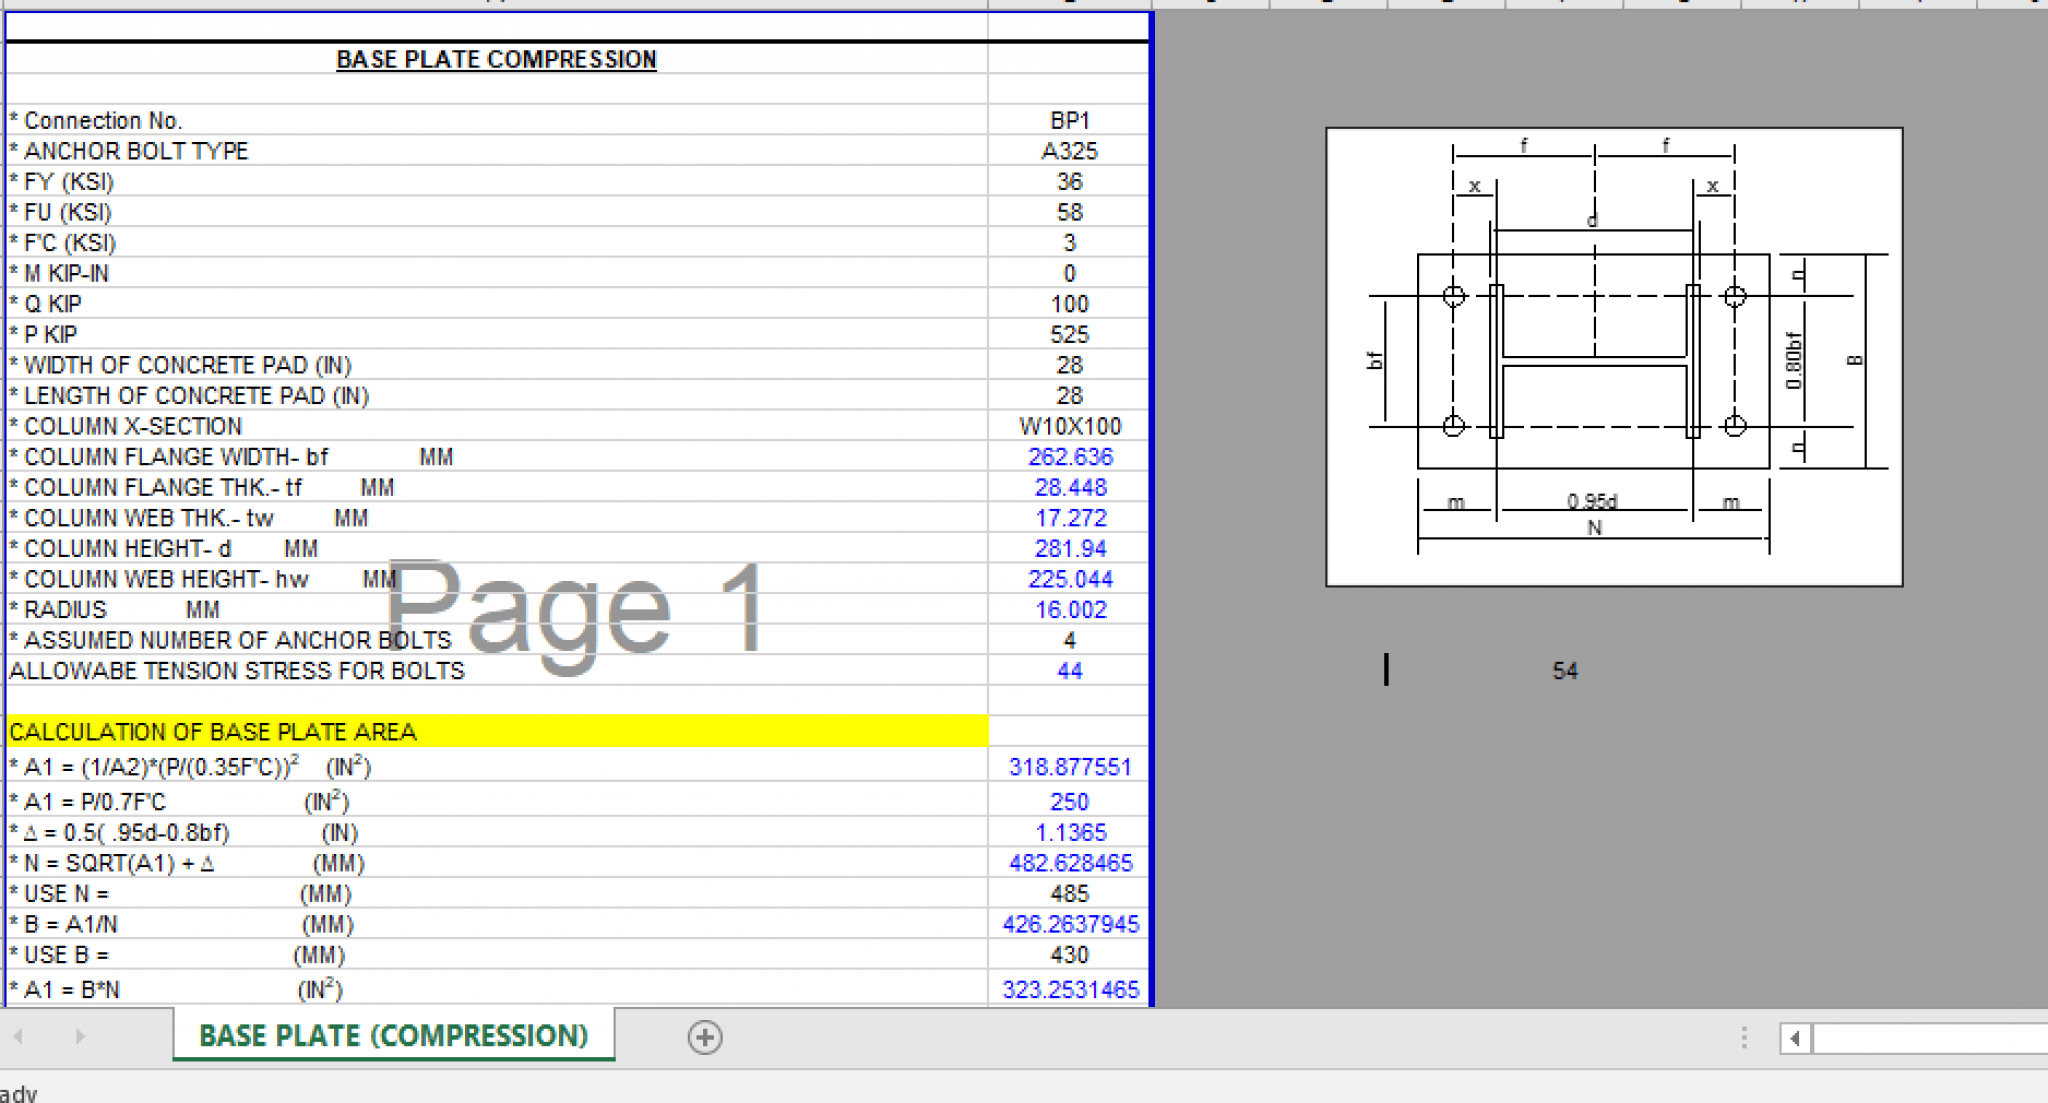Add a new sheet with plus icon
The width and height of the screenshot is (2048, 1103).
coord(705,1037)
